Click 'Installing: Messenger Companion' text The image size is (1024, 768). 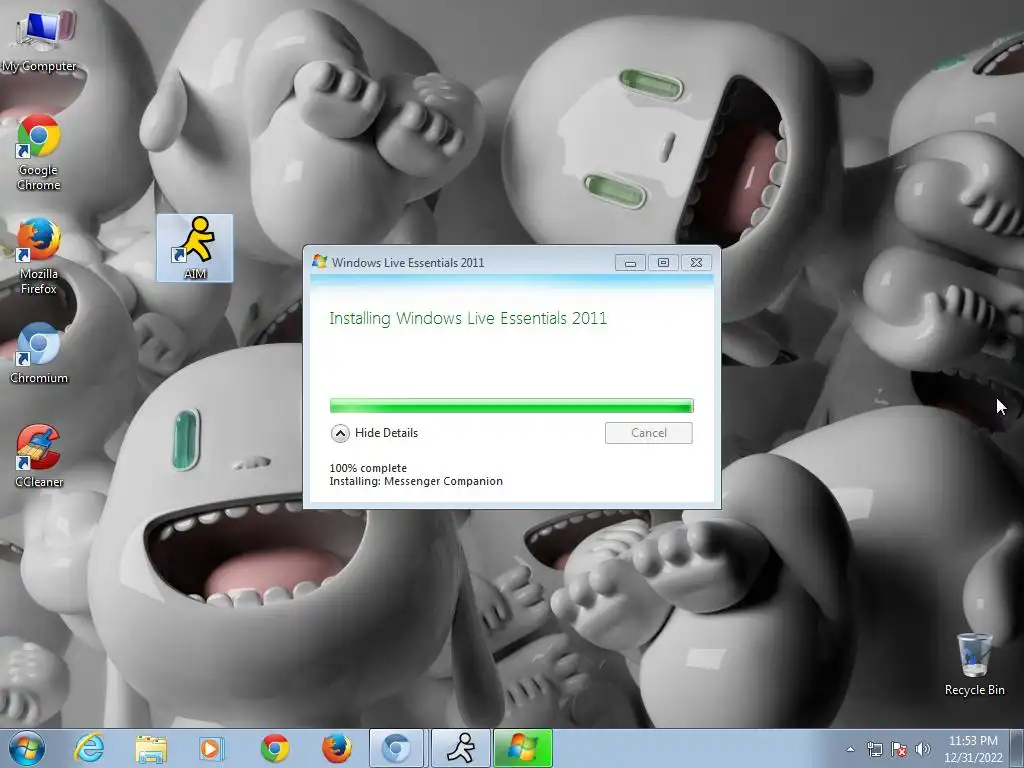(416, 481)
